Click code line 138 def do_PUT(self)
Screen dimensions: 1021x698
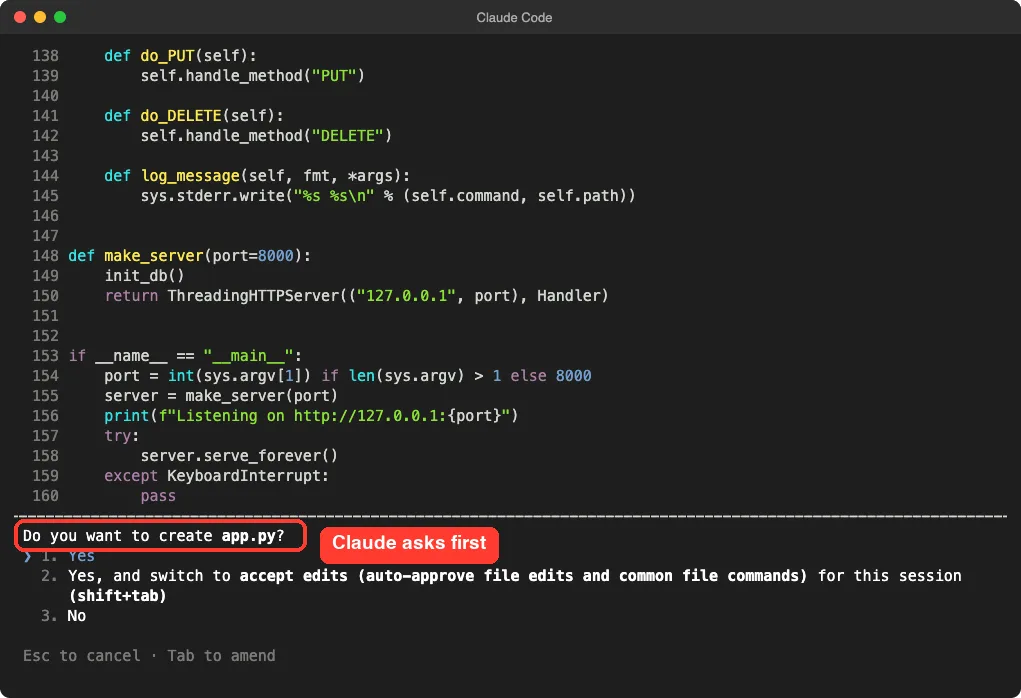tap(180, 56)
